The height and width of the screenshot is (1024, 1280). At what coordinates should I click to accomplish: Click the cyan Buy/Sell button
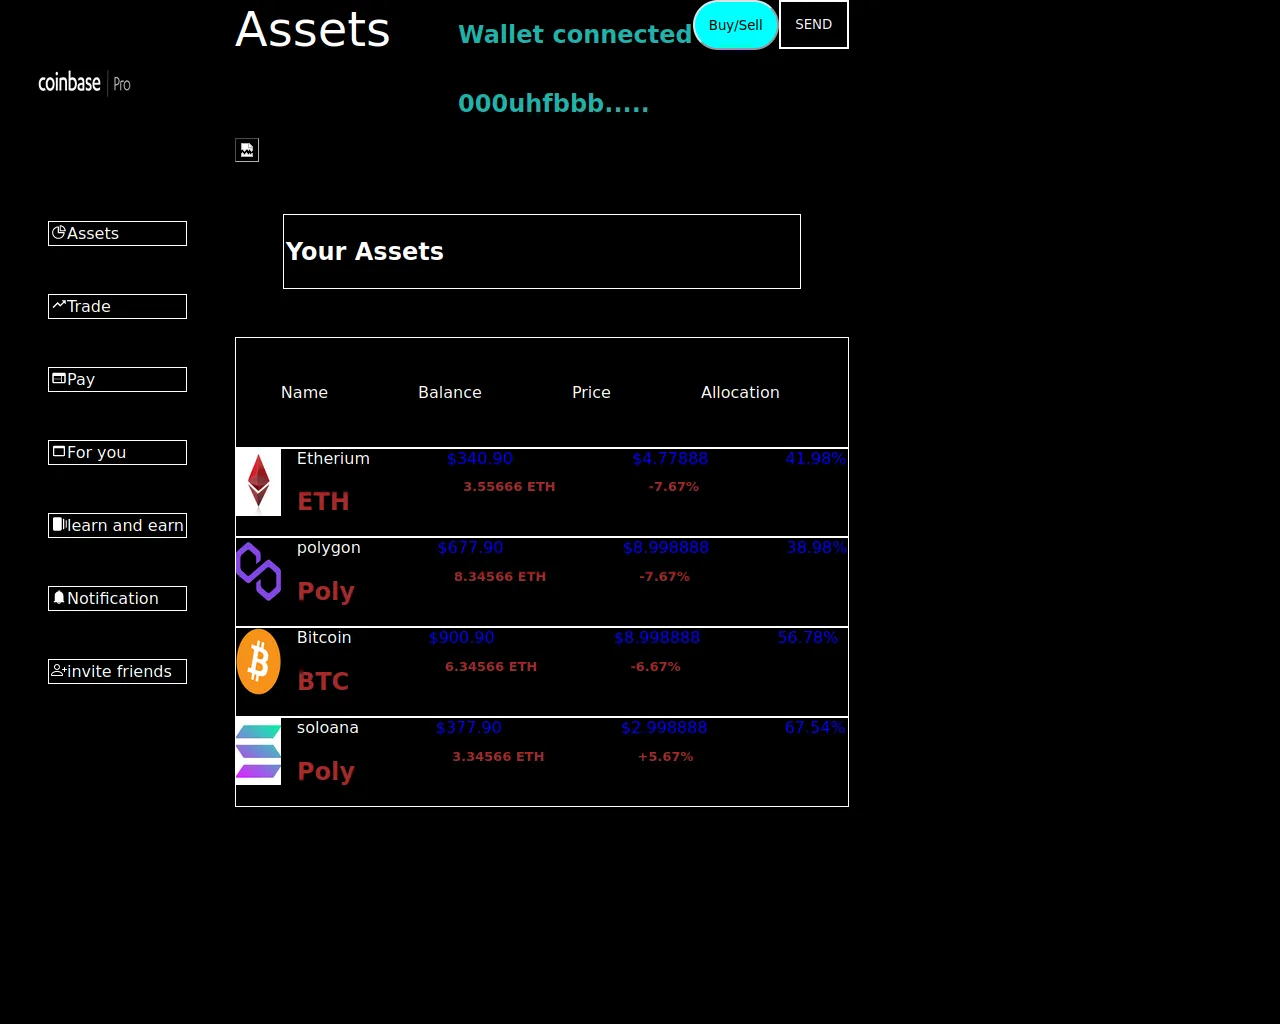coord(736,25)
